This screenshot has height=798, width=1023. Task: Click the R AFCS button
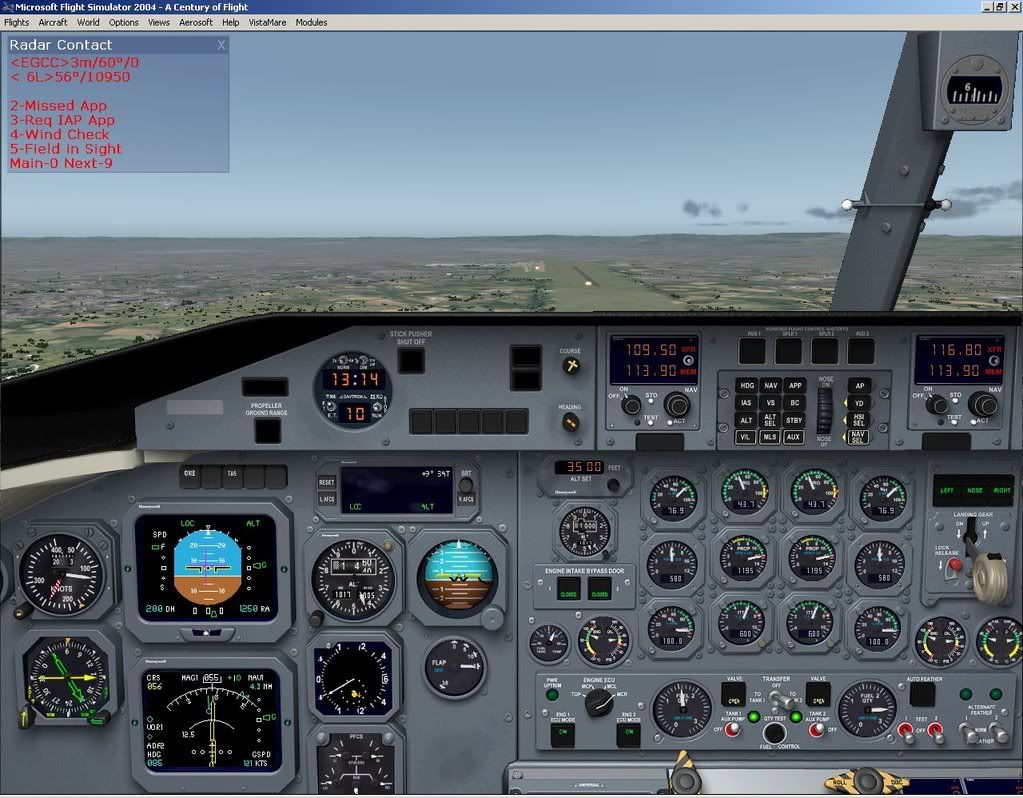click(466, 499)
